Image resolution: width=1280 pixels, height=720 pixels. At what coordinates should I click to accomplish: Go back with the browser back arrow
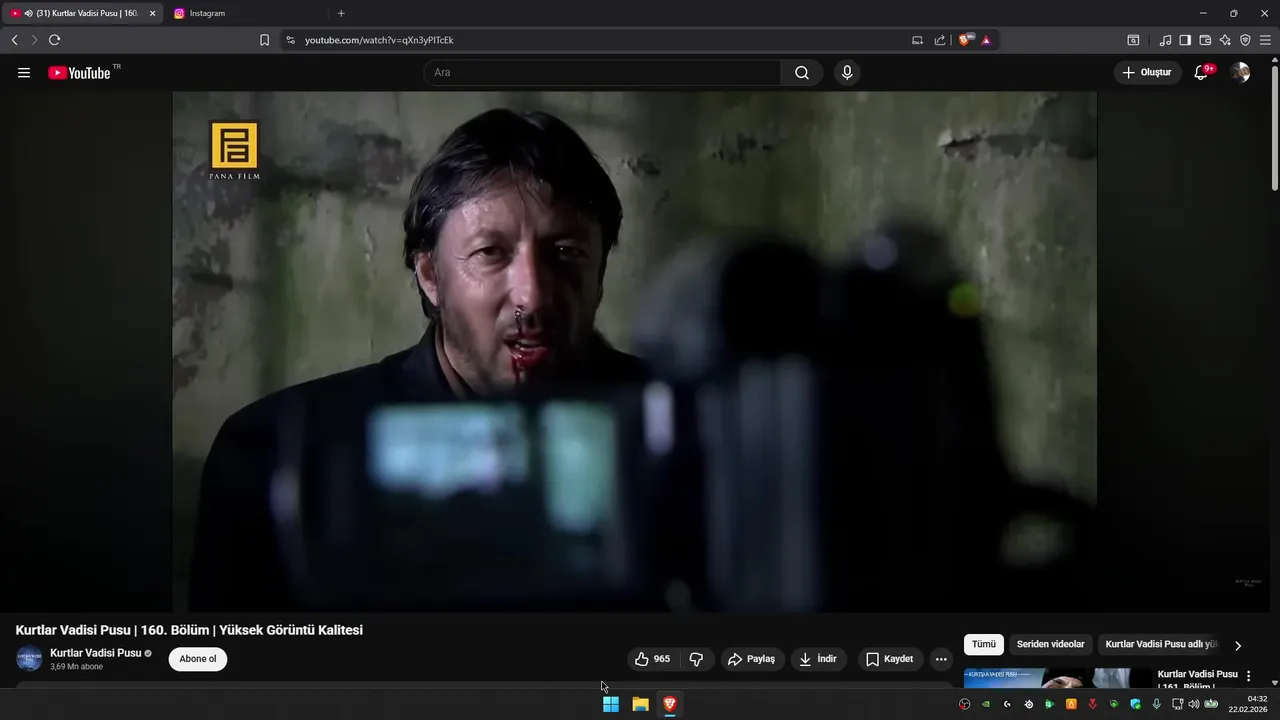[x=14, y=40]
